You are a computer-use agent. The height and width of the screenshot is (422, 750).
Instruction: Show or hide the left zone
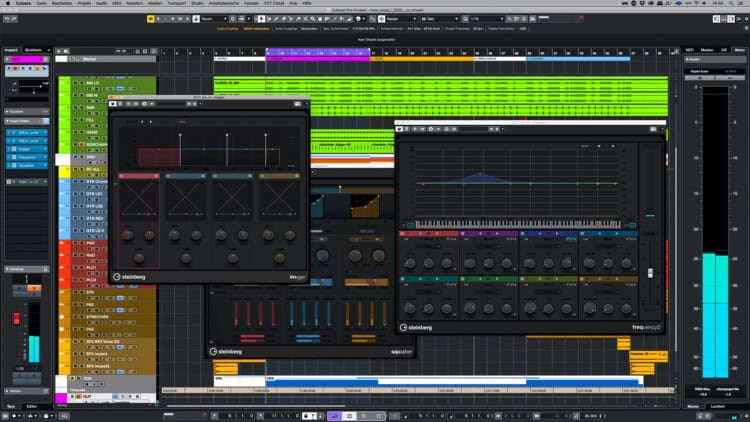pos(717,19)
